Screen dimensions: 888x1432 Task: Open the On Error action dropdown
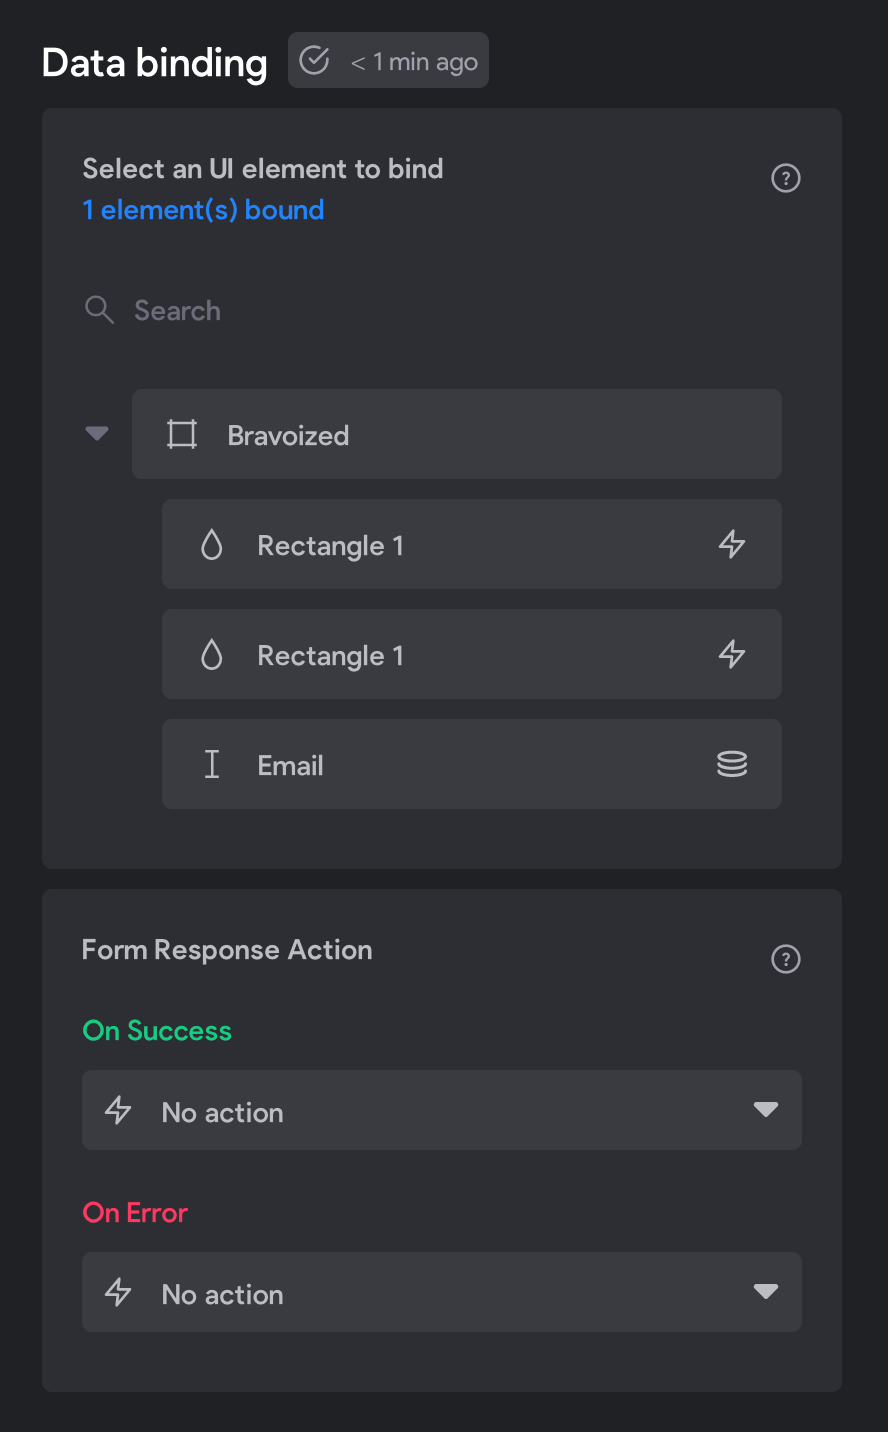coord(442,1292)
